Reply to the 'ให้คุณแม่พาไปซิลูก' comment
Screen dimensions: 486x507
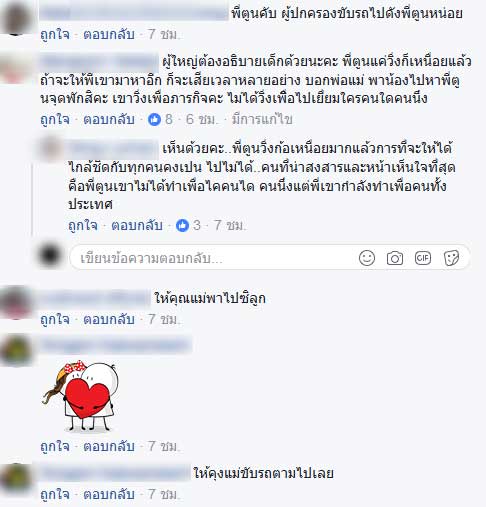pos(109,319)
